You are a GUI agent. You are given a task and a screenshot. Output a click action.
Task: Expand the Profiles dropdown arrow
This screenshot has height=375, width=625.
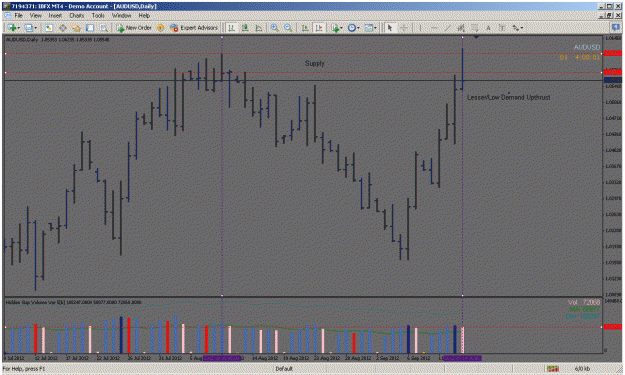coord(35,28)
